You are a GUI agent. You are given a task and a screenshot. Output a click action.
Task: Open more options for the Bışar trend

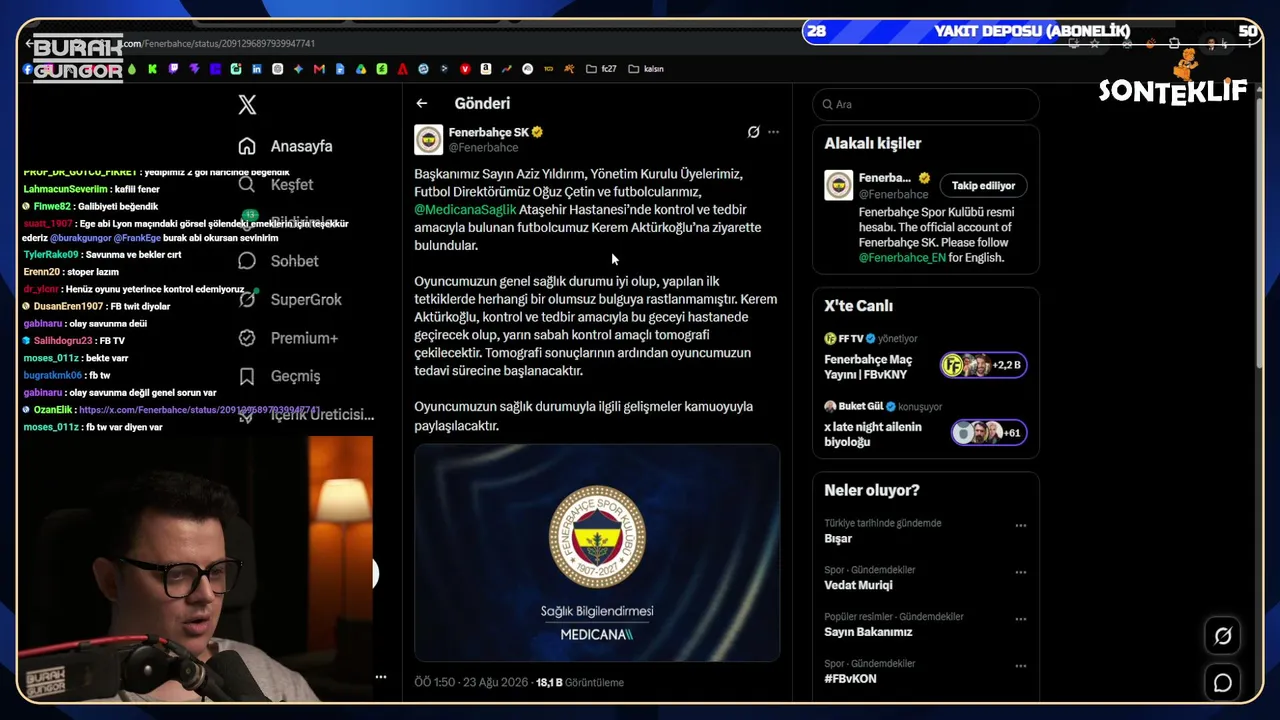pyautogui.click(x=1021, y=525)
